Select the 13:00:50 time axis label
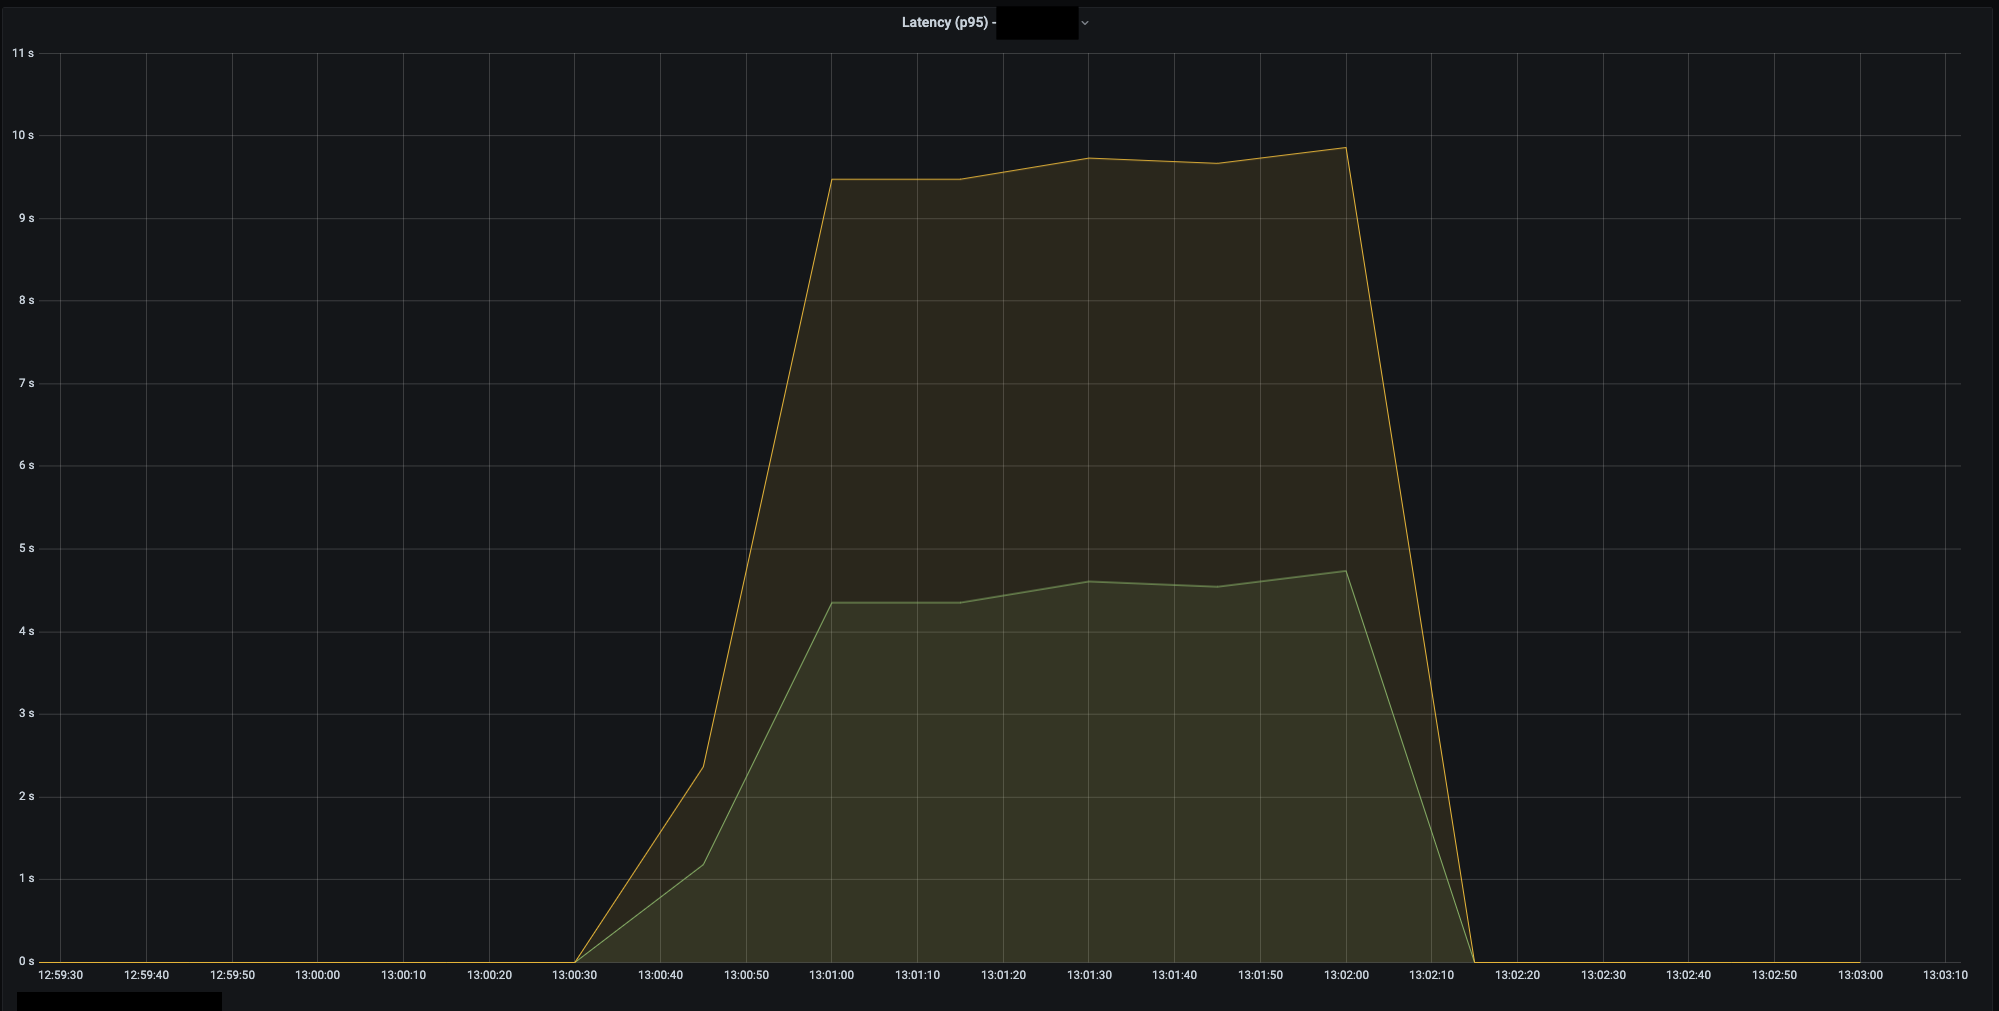 [747, 975]
